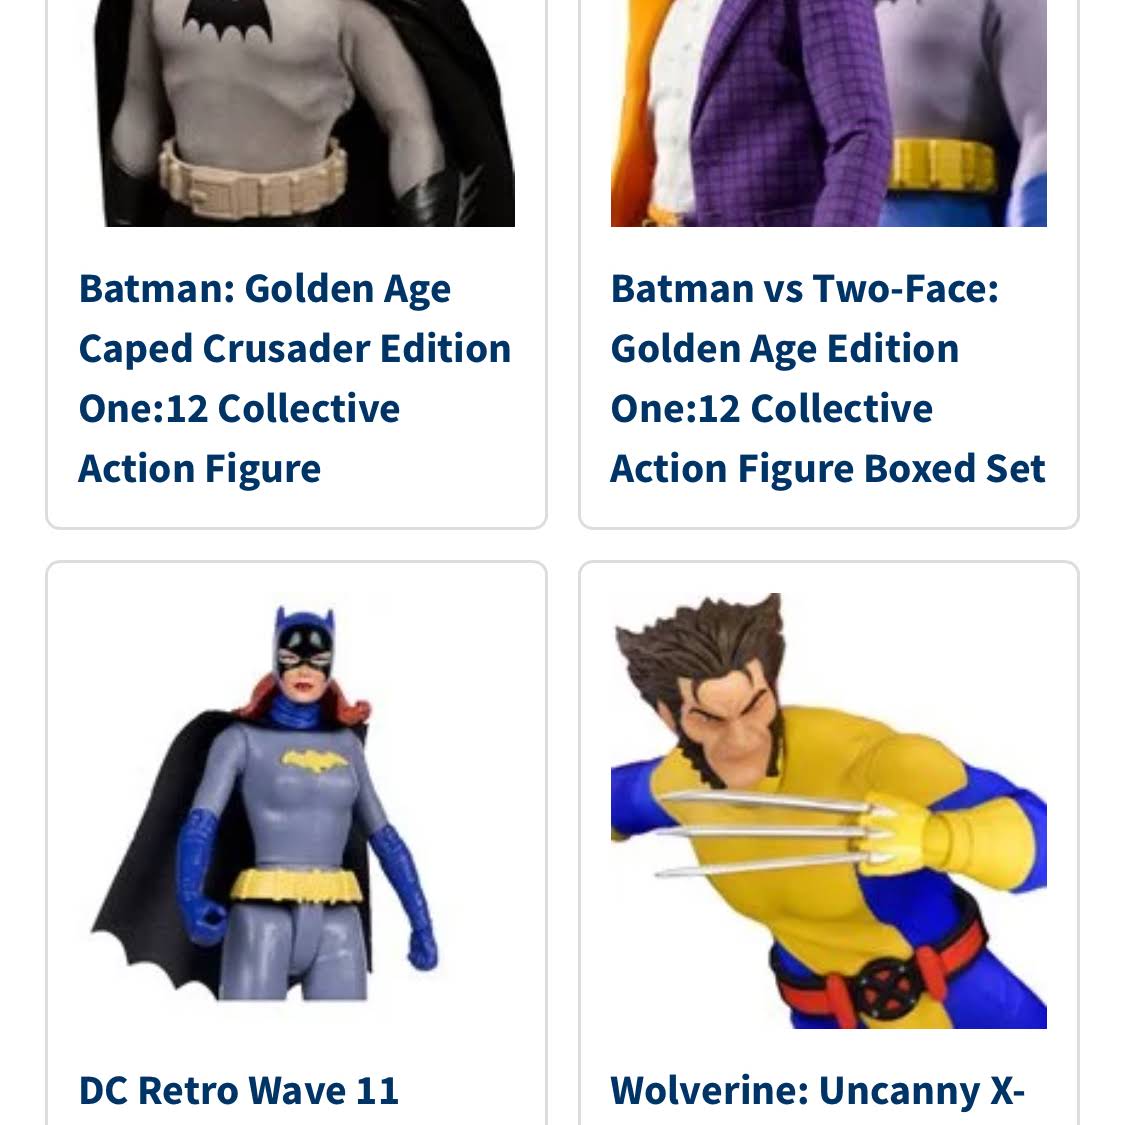Click the 'Action Figure Boxed Set' text
This screenshot has height=1125, width=1125.
(x=827, y=469)
